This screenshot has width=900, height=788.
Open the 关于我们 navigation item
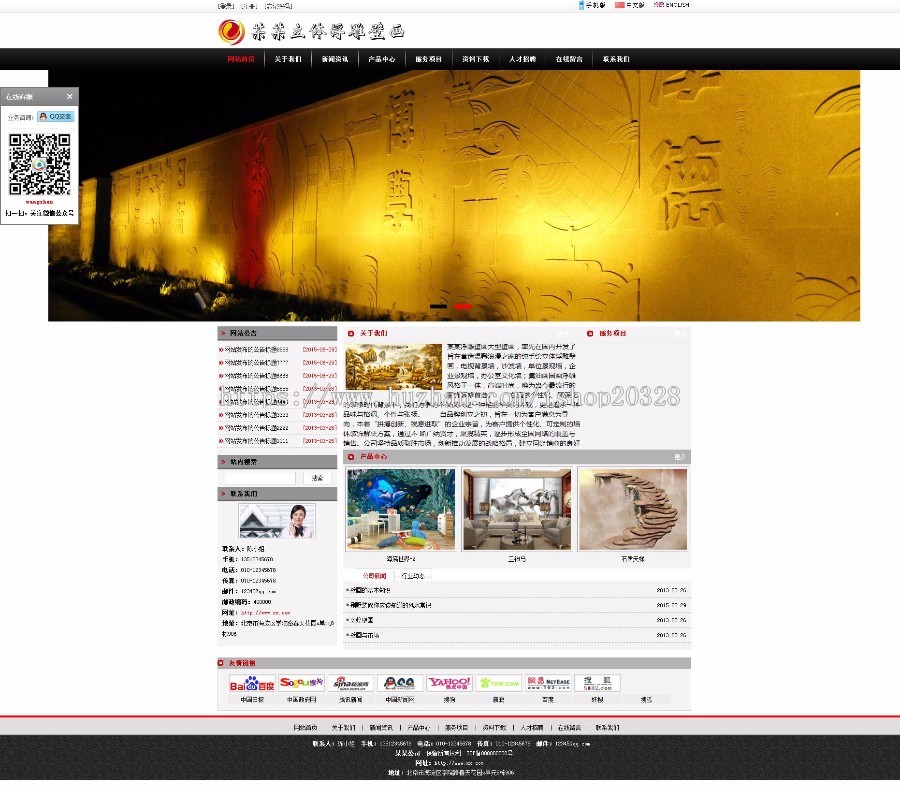click(288, 59)
